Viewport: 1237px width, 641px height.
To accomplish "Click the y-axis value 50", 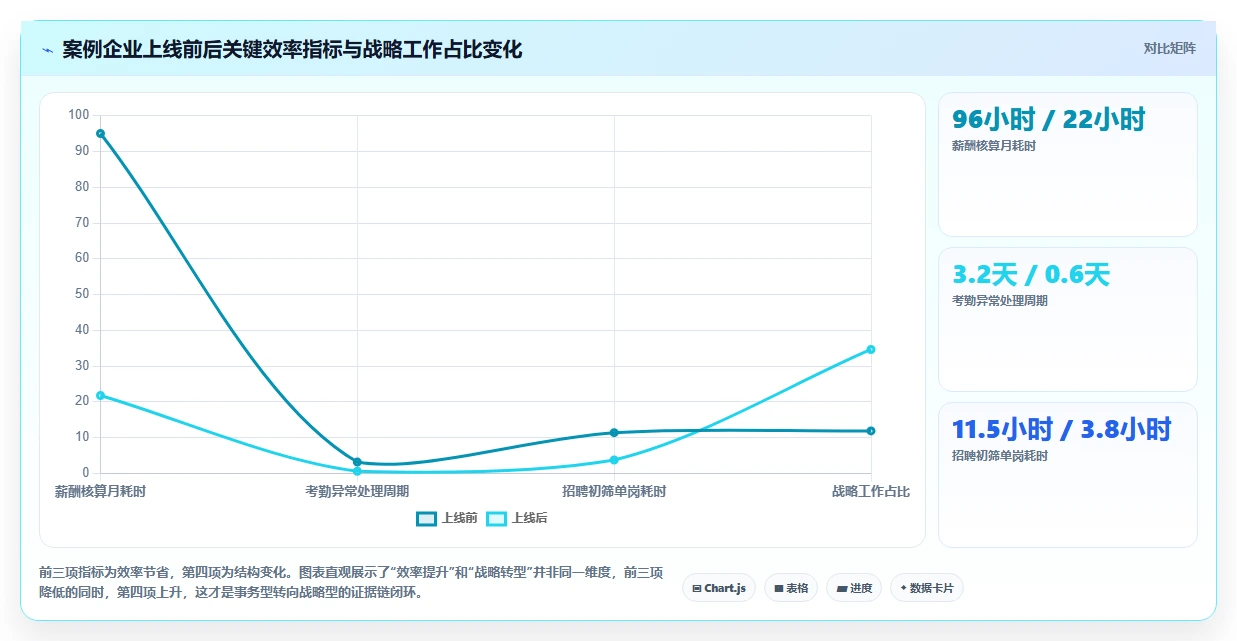I will pyautogui.click(x=82, y=294).
